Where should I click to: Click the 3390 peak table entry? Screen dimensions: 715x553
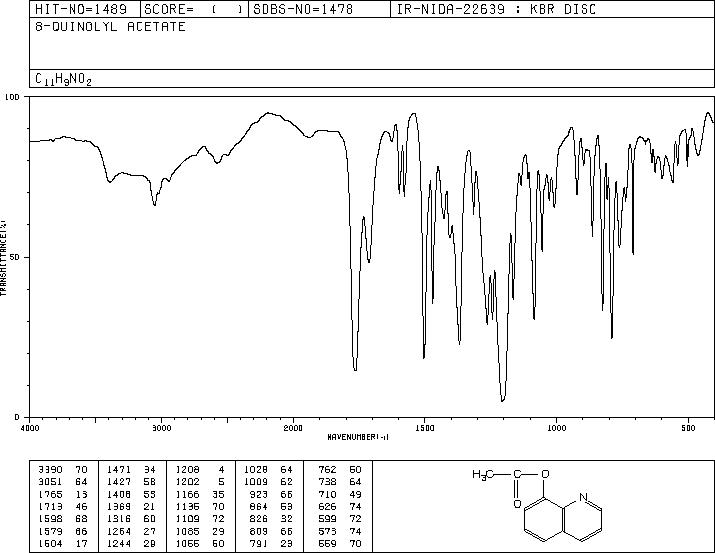point(62,469)
